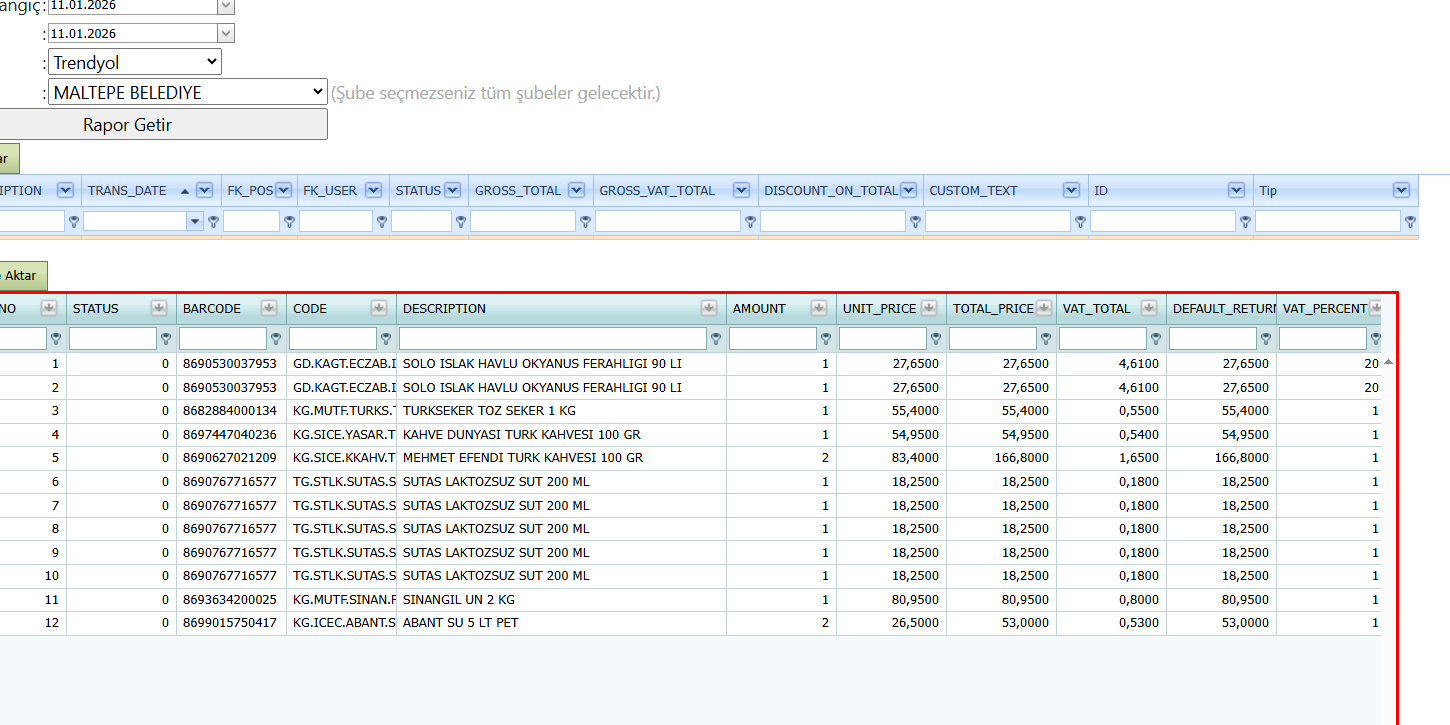This screenshot has width=1450, height=725.
Task: Click barcode cell 8682884000134
Action: pyautogui.click(x=231, y=411)
